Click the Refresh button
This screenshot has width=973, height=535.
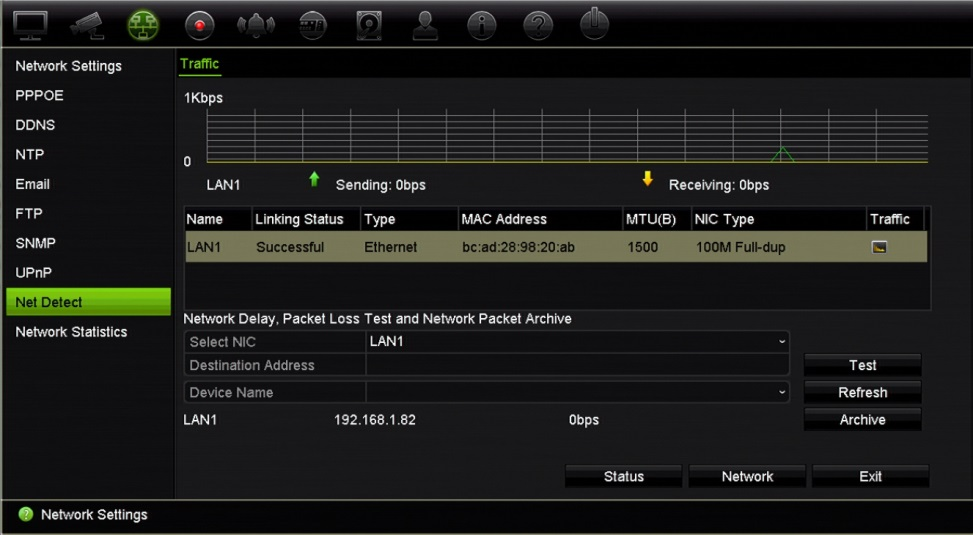(x=863, y=392)
